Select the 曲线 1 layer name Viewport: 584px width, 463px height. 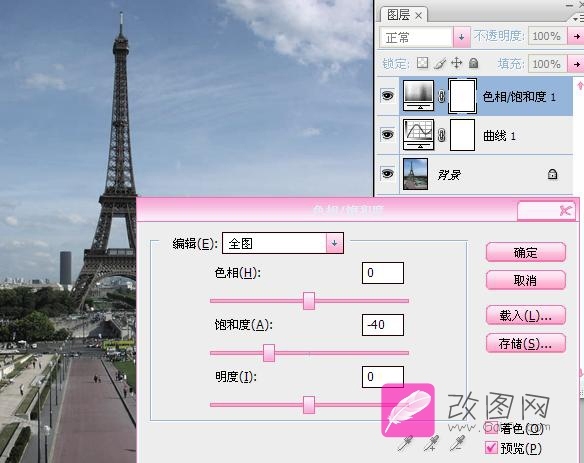coord(499,136)
